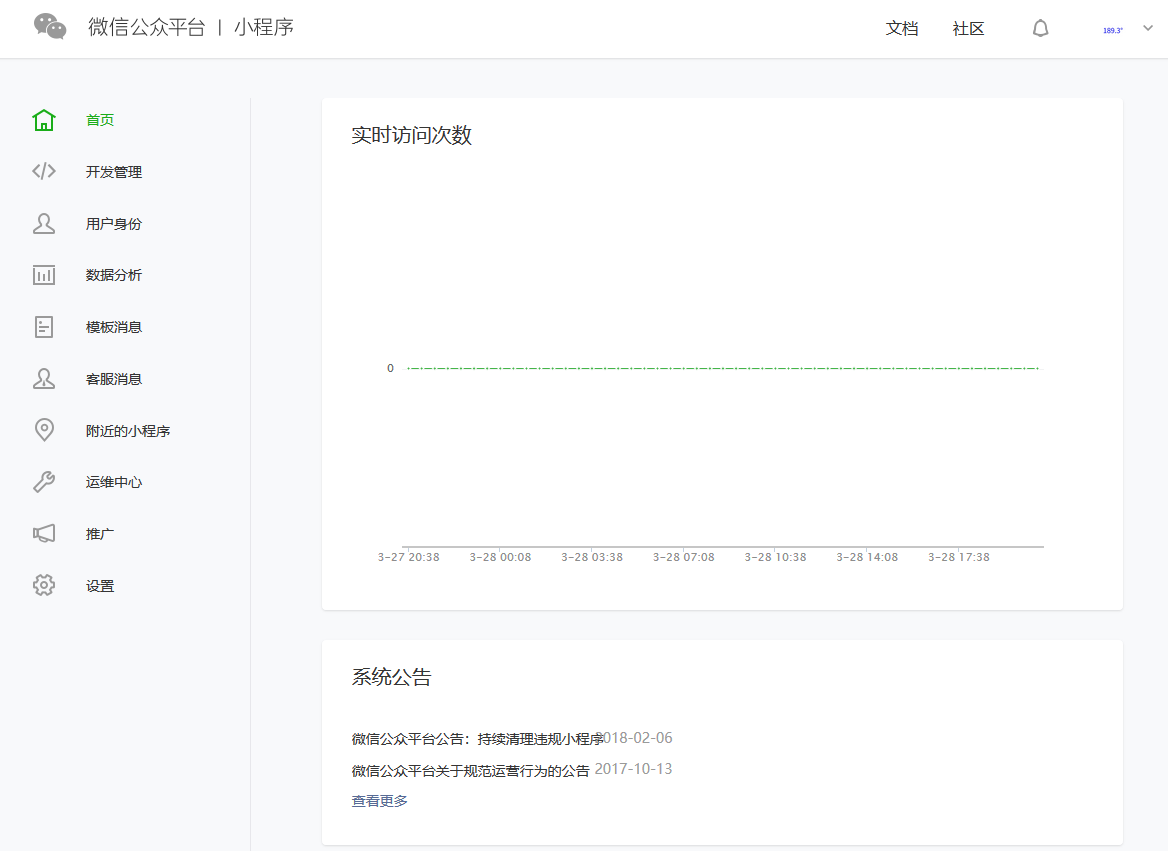Viewport: 1168px width, 851px height.
Task: Click the 小程序 header title
Action: [264, 28]
